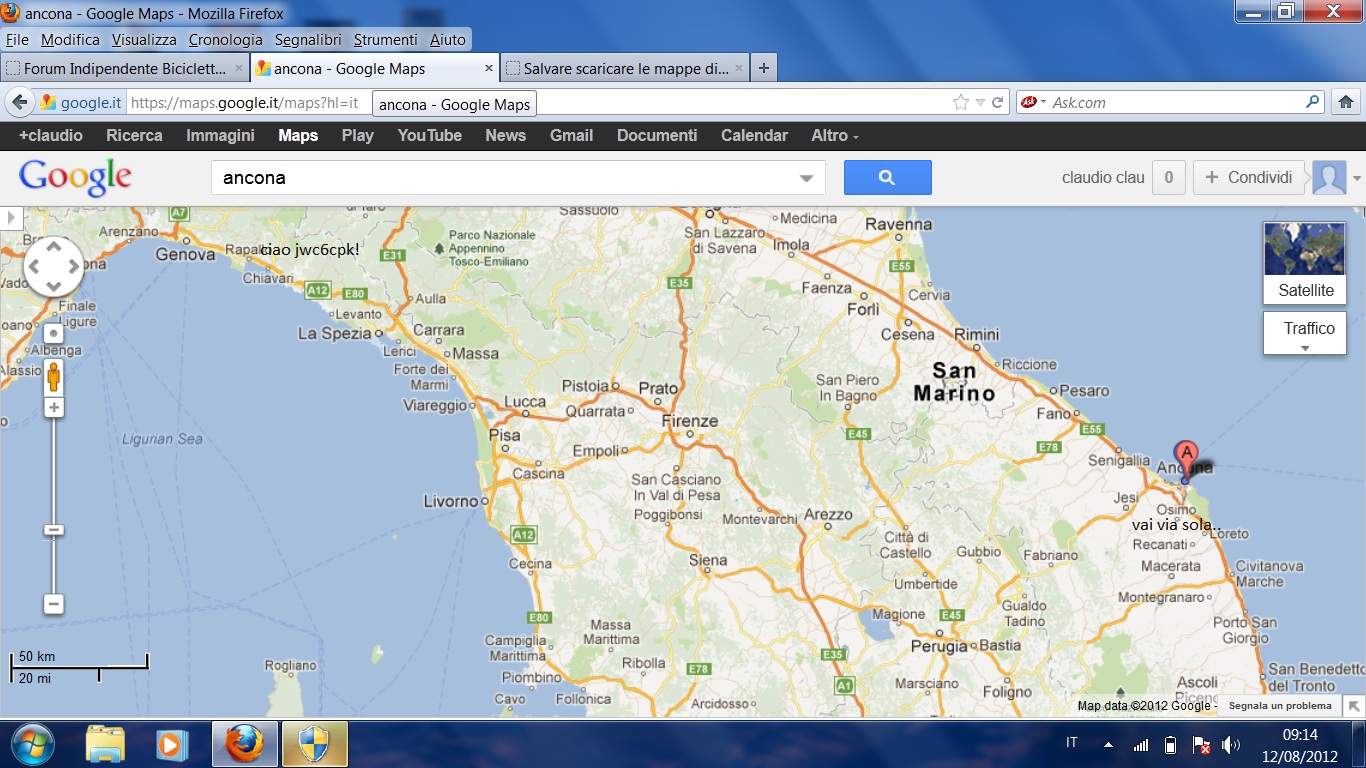Image resolution: width=1366 pixels, height=768 pixels.
Task: Switch to Salvare scaricare le mappe tab
Action: click(624, 68)
